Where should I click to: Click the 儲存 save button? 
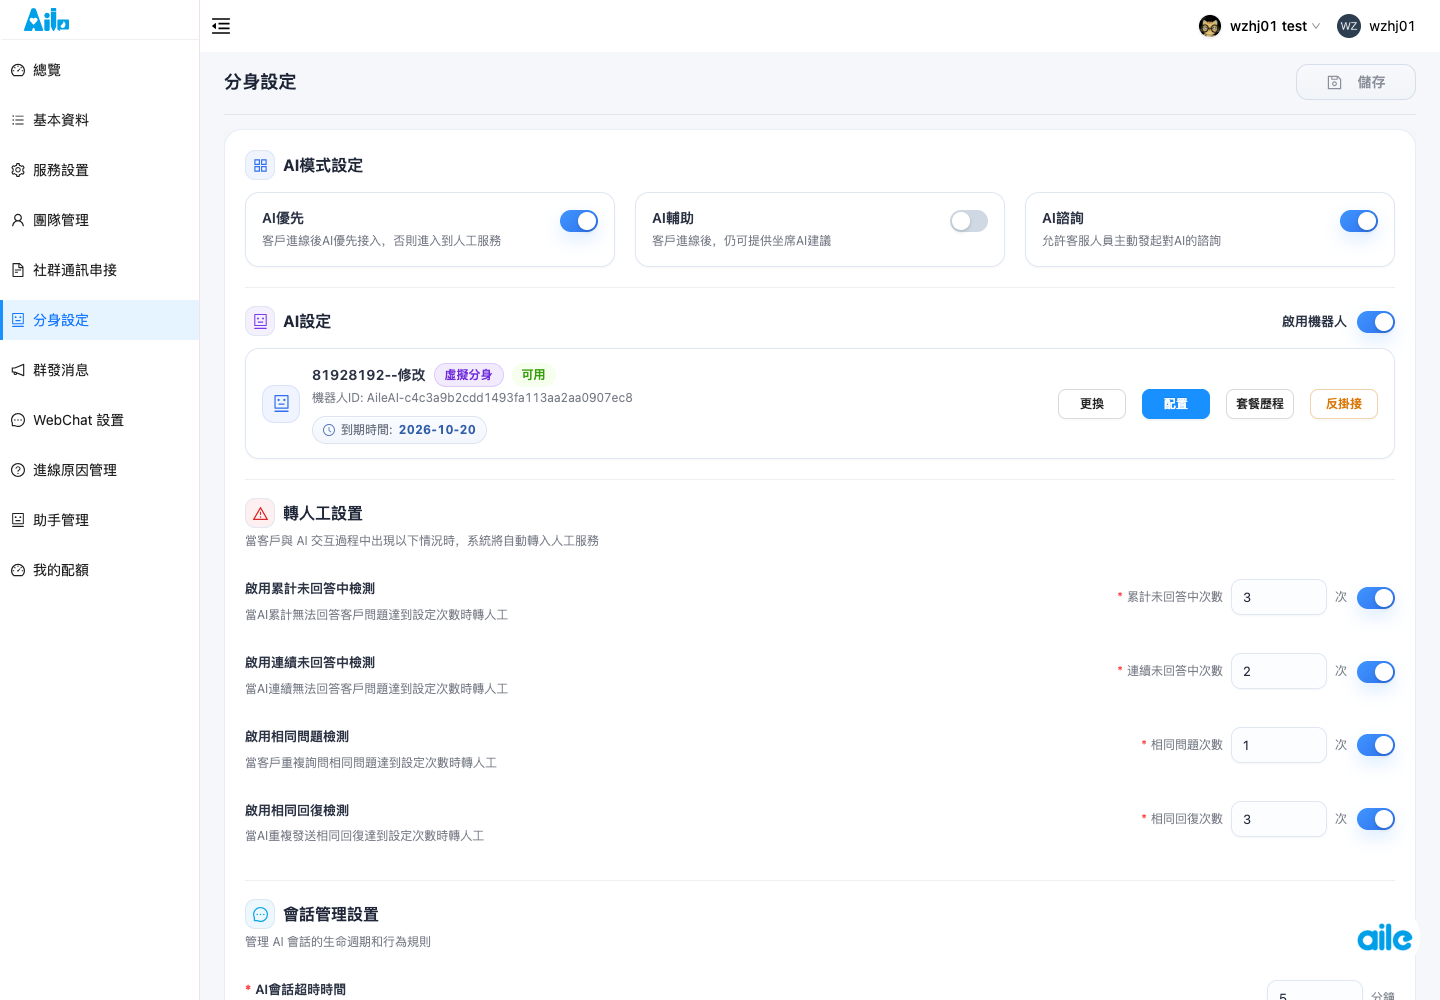point(1356,82)
